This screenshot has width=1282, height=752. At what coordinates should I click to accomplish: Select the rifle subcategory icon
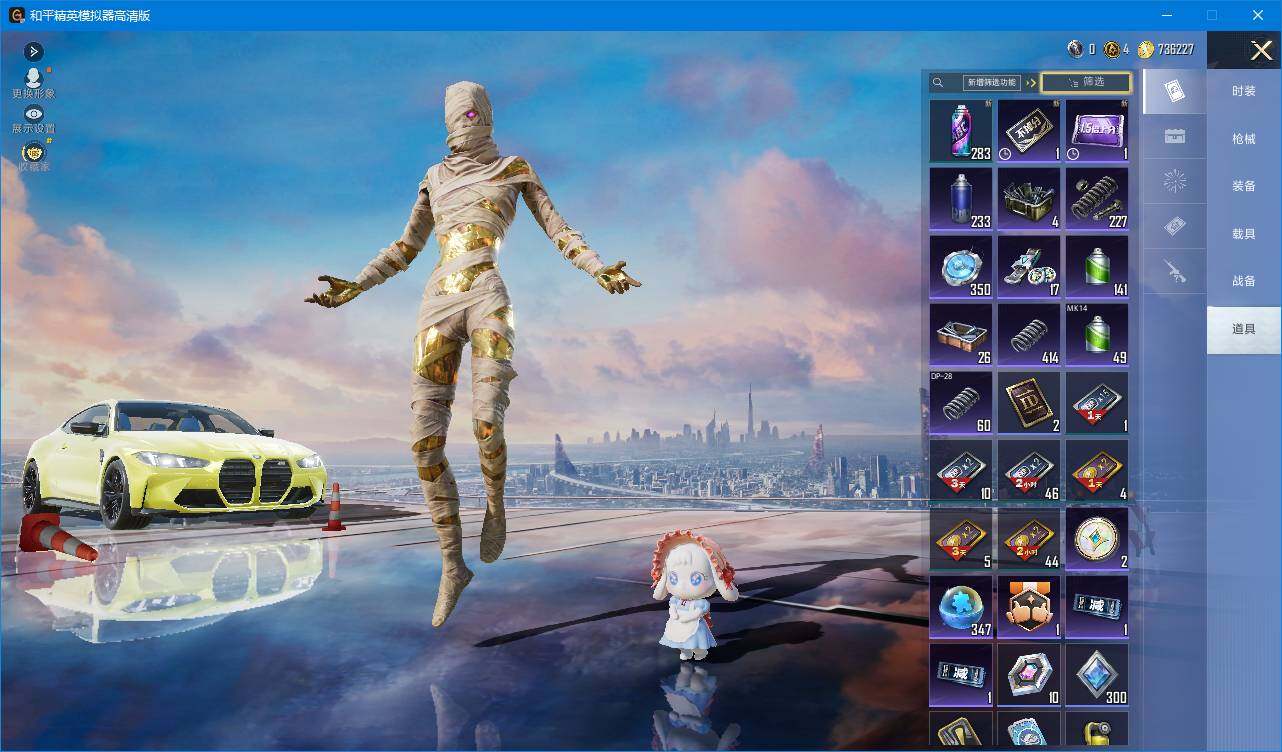pyautogui.click(x=1175, y=270)
